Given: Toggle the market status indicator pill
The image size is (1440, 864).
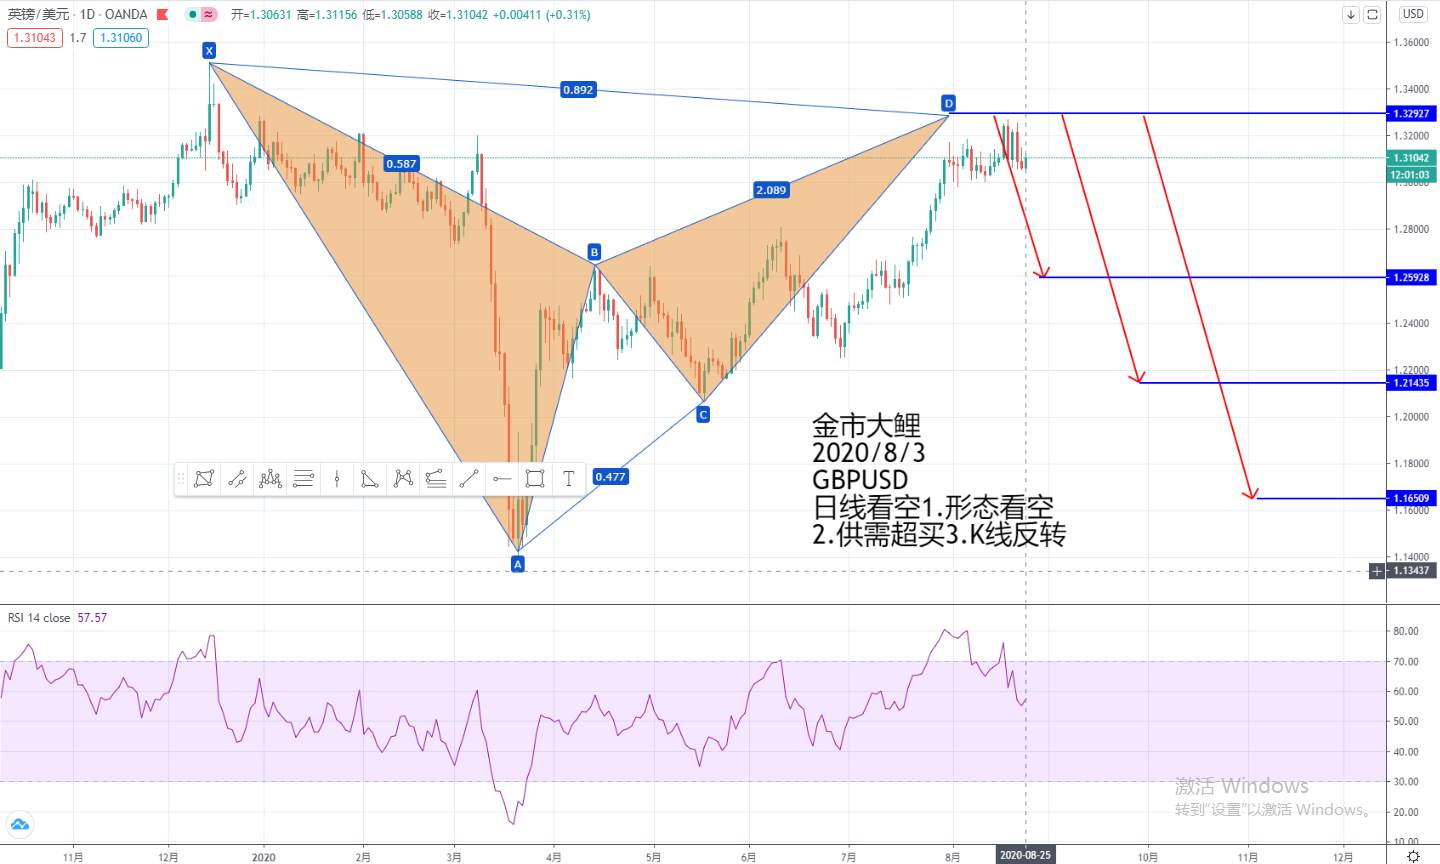Looking at the screenshot, I should click(x=200, y=15).
